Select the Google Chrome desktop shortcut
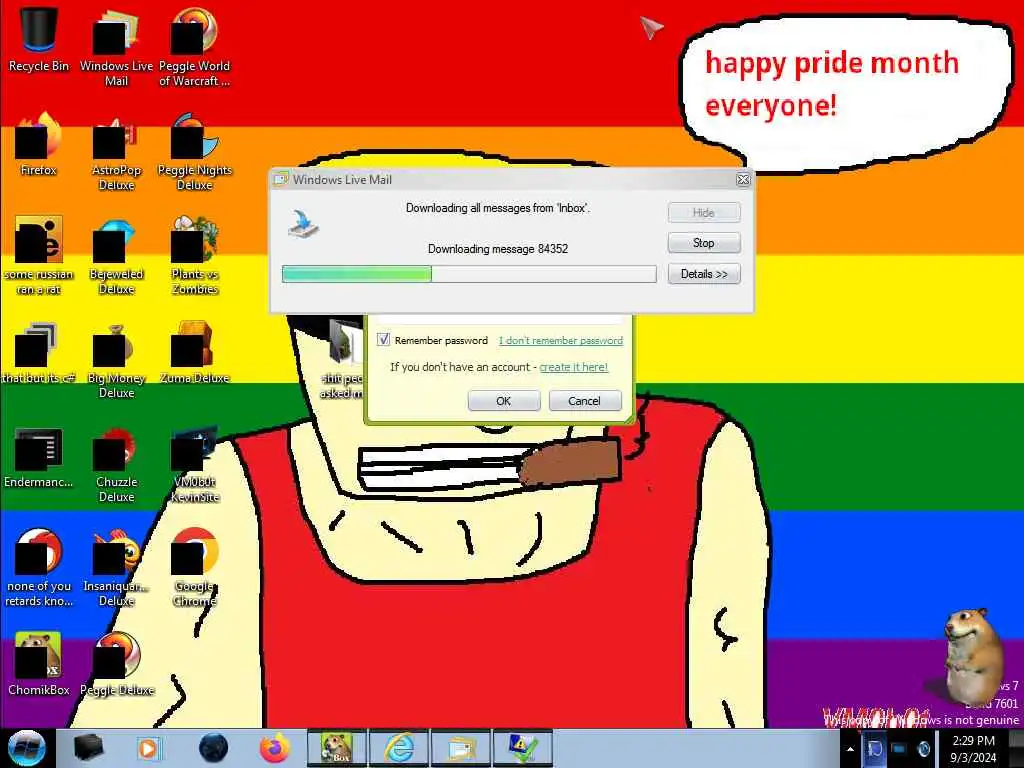The image size is (1024, 768). (x=194, y=568)
